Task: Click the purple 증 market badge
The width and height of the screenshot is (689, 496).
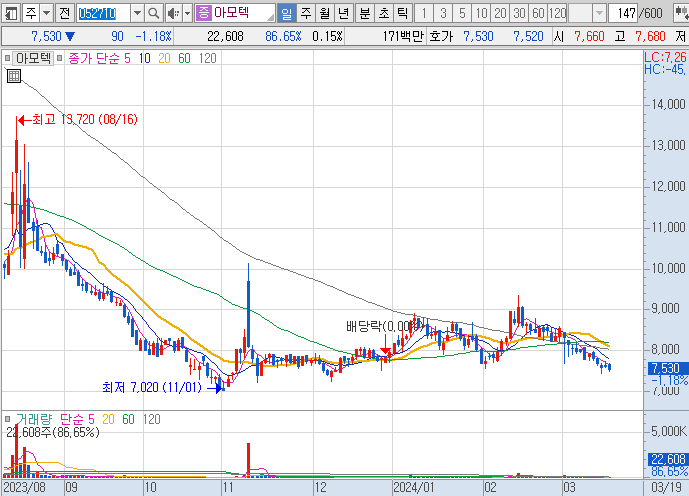Action: (203, 13)
